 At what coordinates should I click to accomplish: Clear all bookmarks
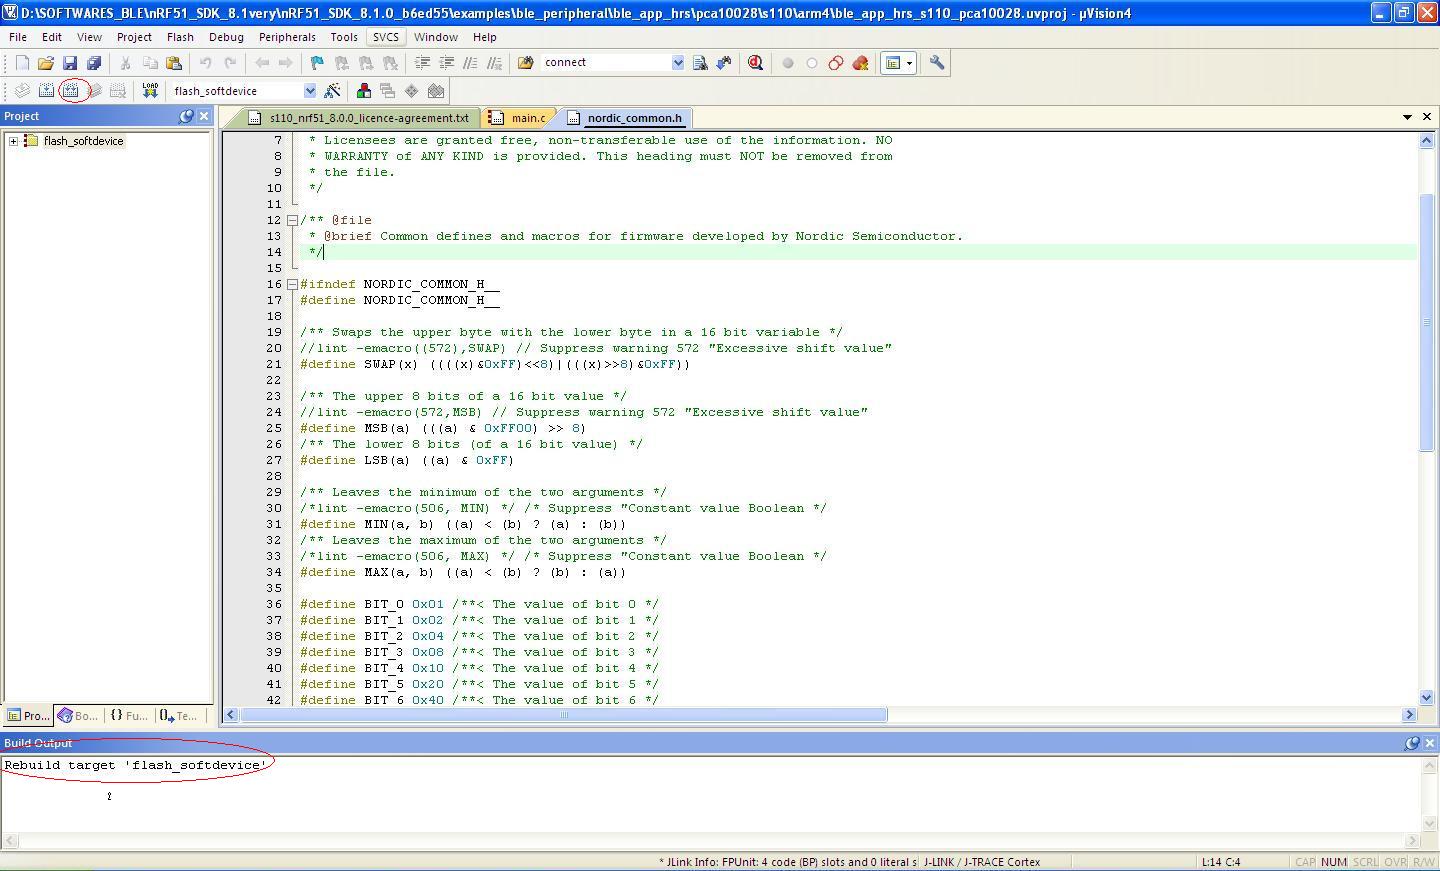pos(390,63)
